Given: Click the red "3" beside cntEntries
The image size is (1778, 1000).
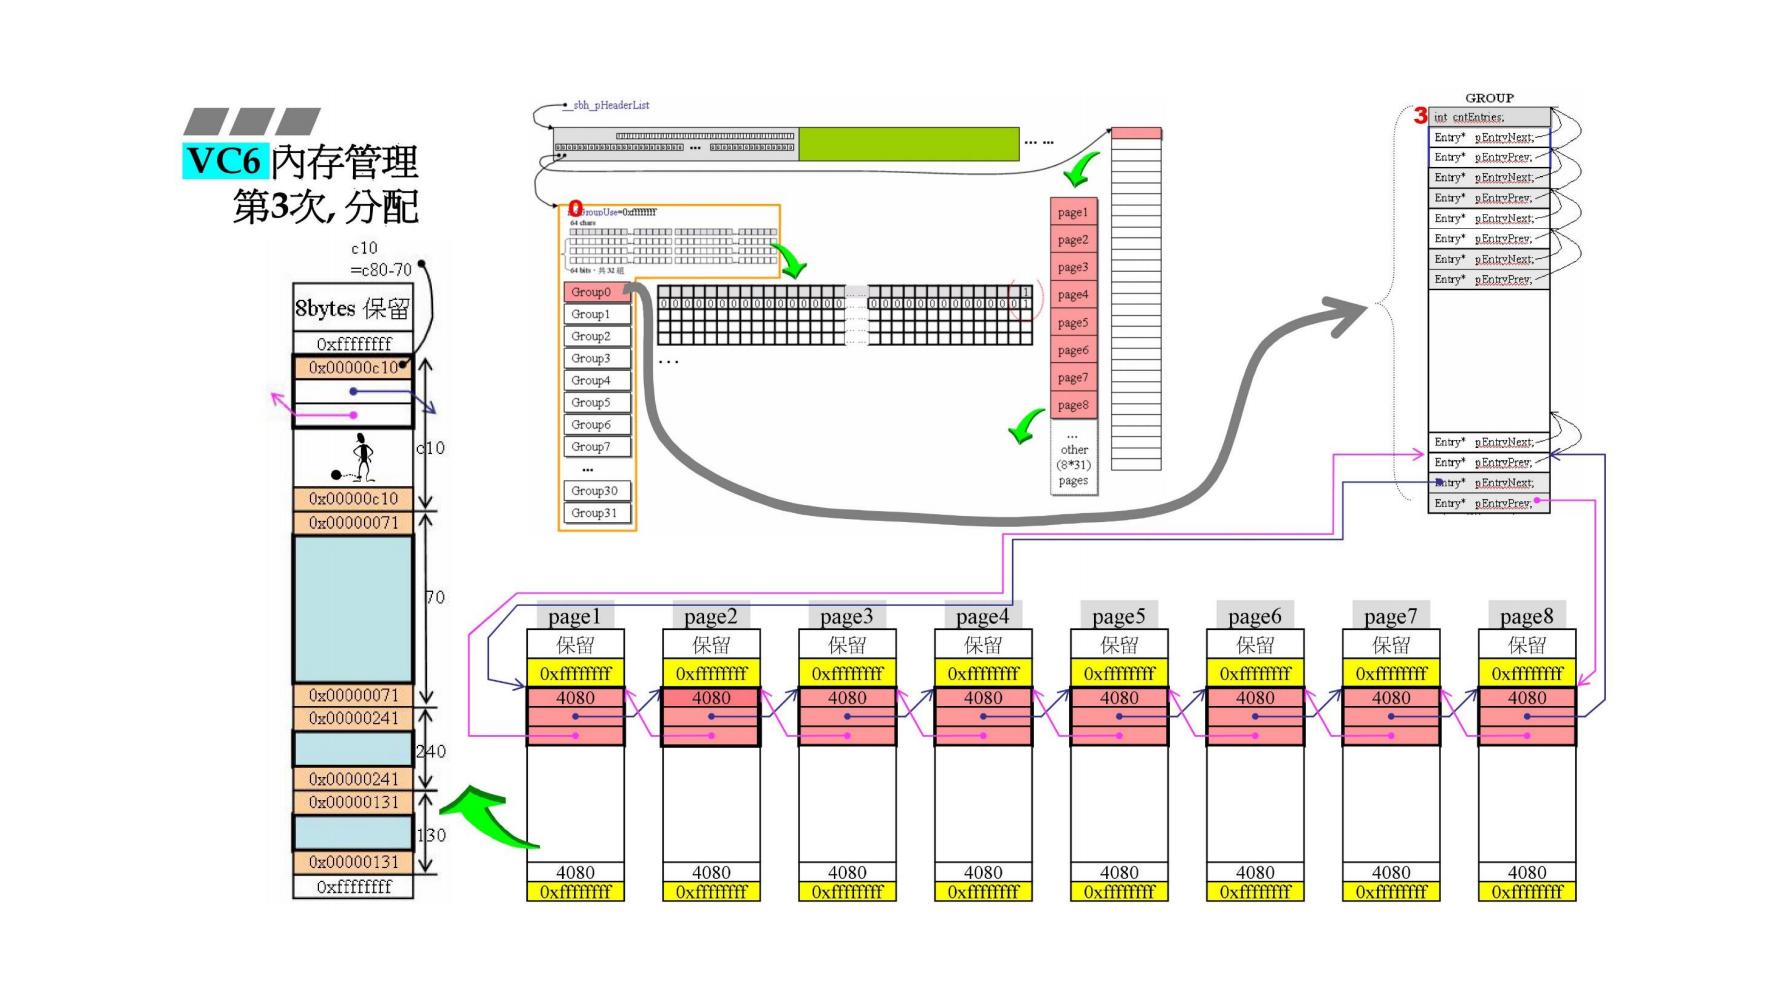Looking at the screenshot, I should [1420, 116].
